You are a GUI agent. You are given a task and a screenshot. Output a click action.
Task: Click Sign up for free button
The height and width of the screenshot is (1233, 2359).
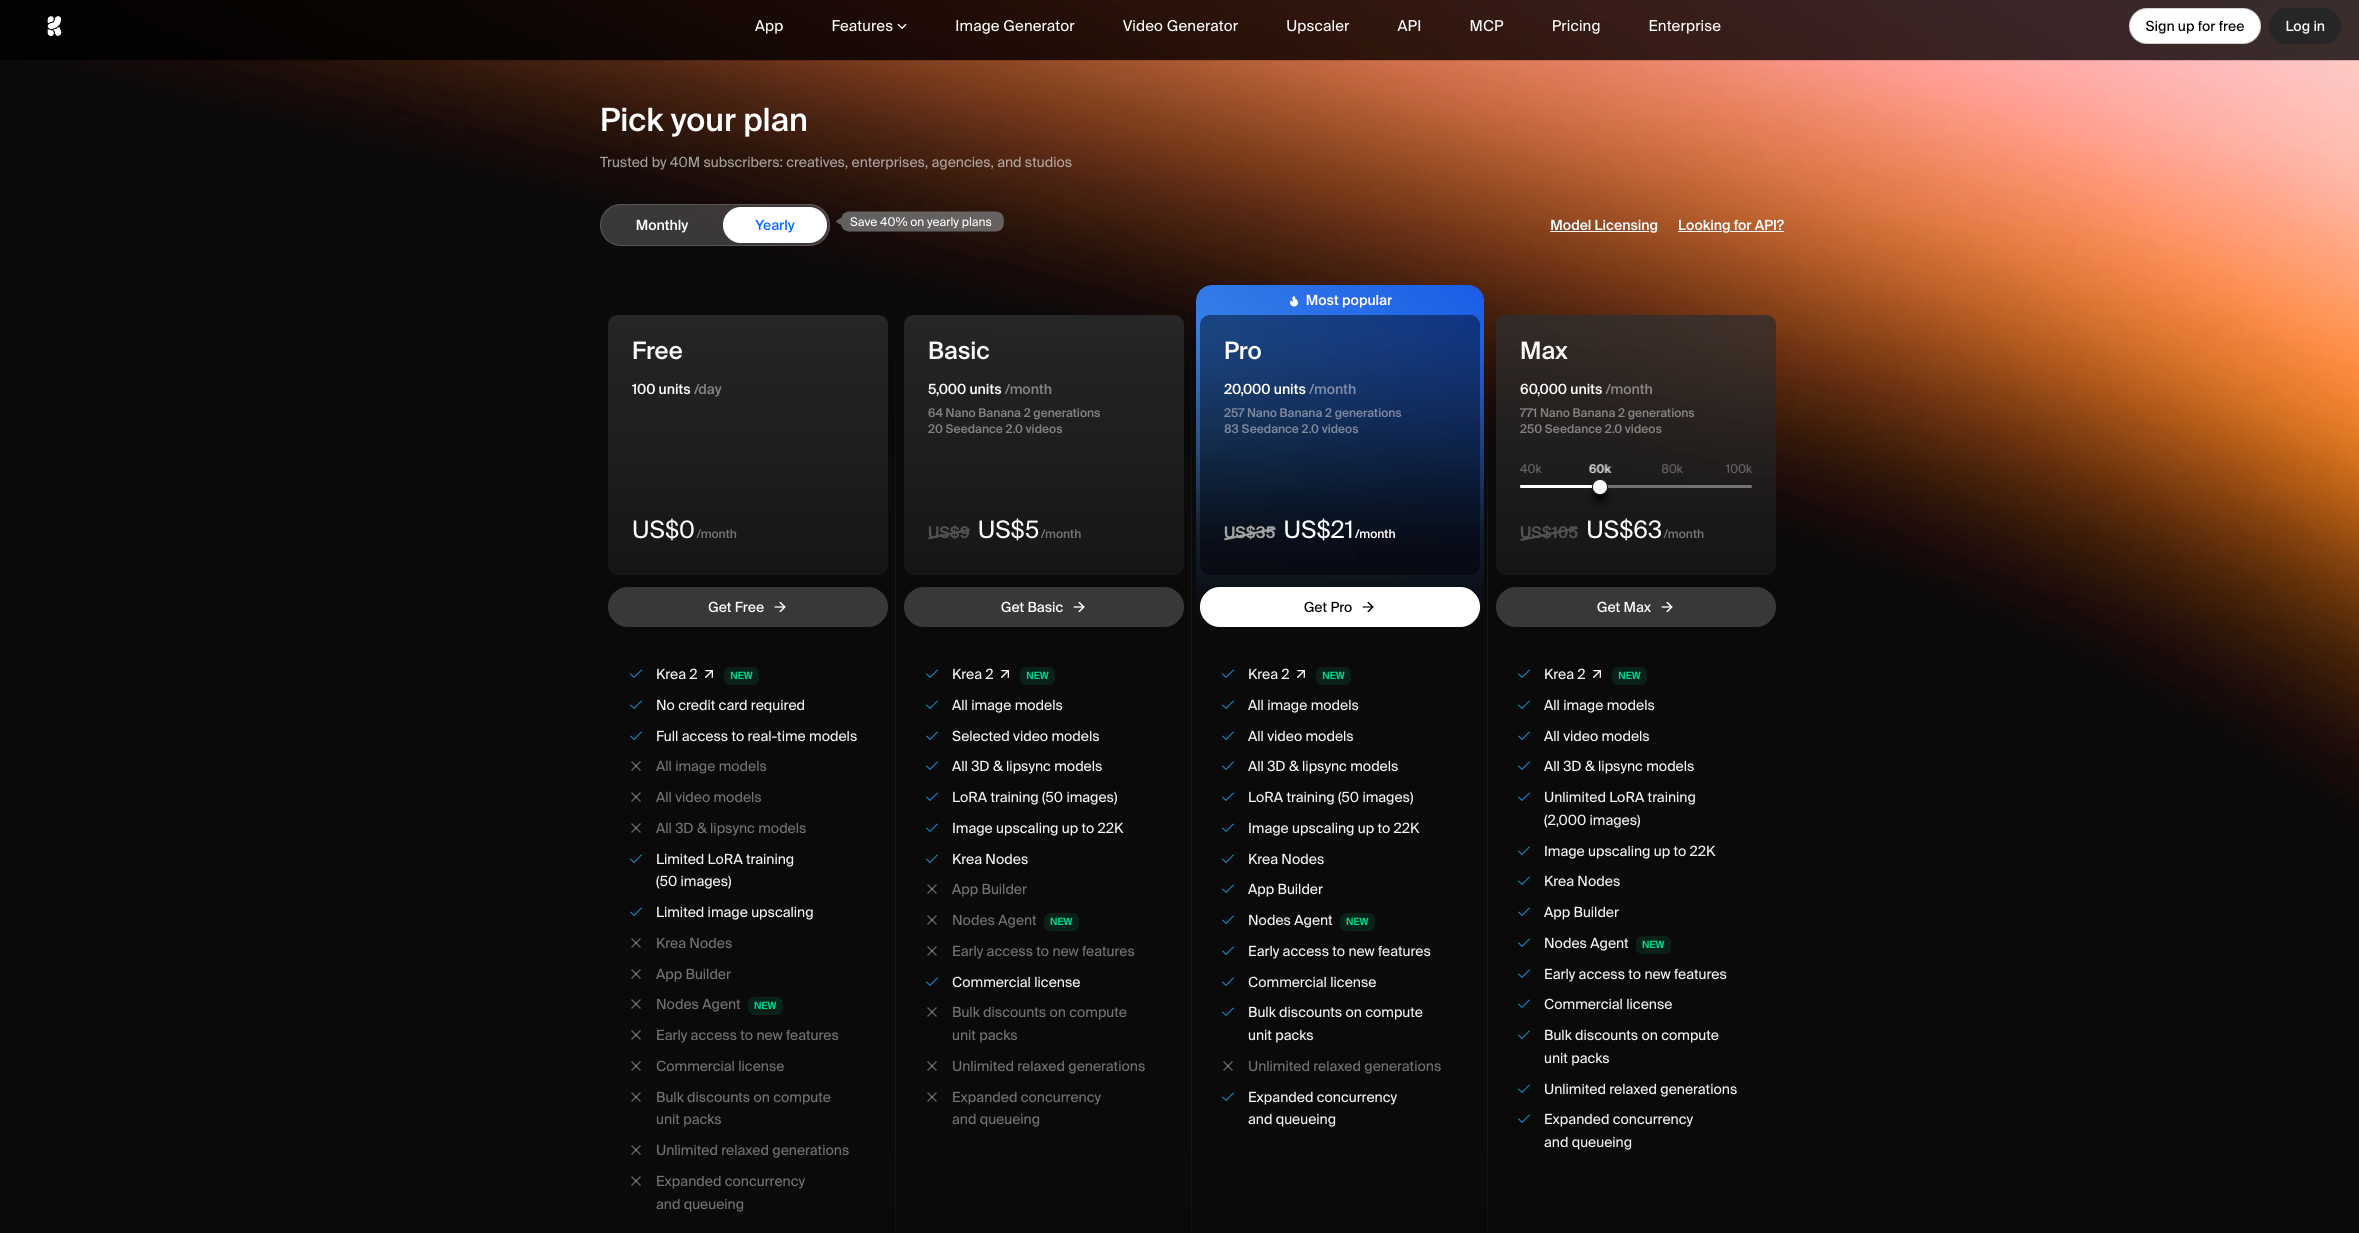coord(2195,26)
